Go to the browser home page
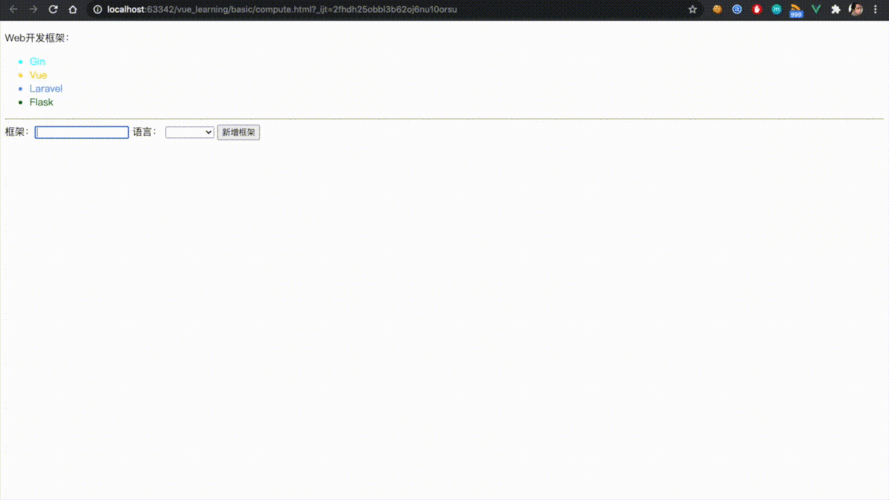Screen dimensions: 889x500 [x=73, y=9]
